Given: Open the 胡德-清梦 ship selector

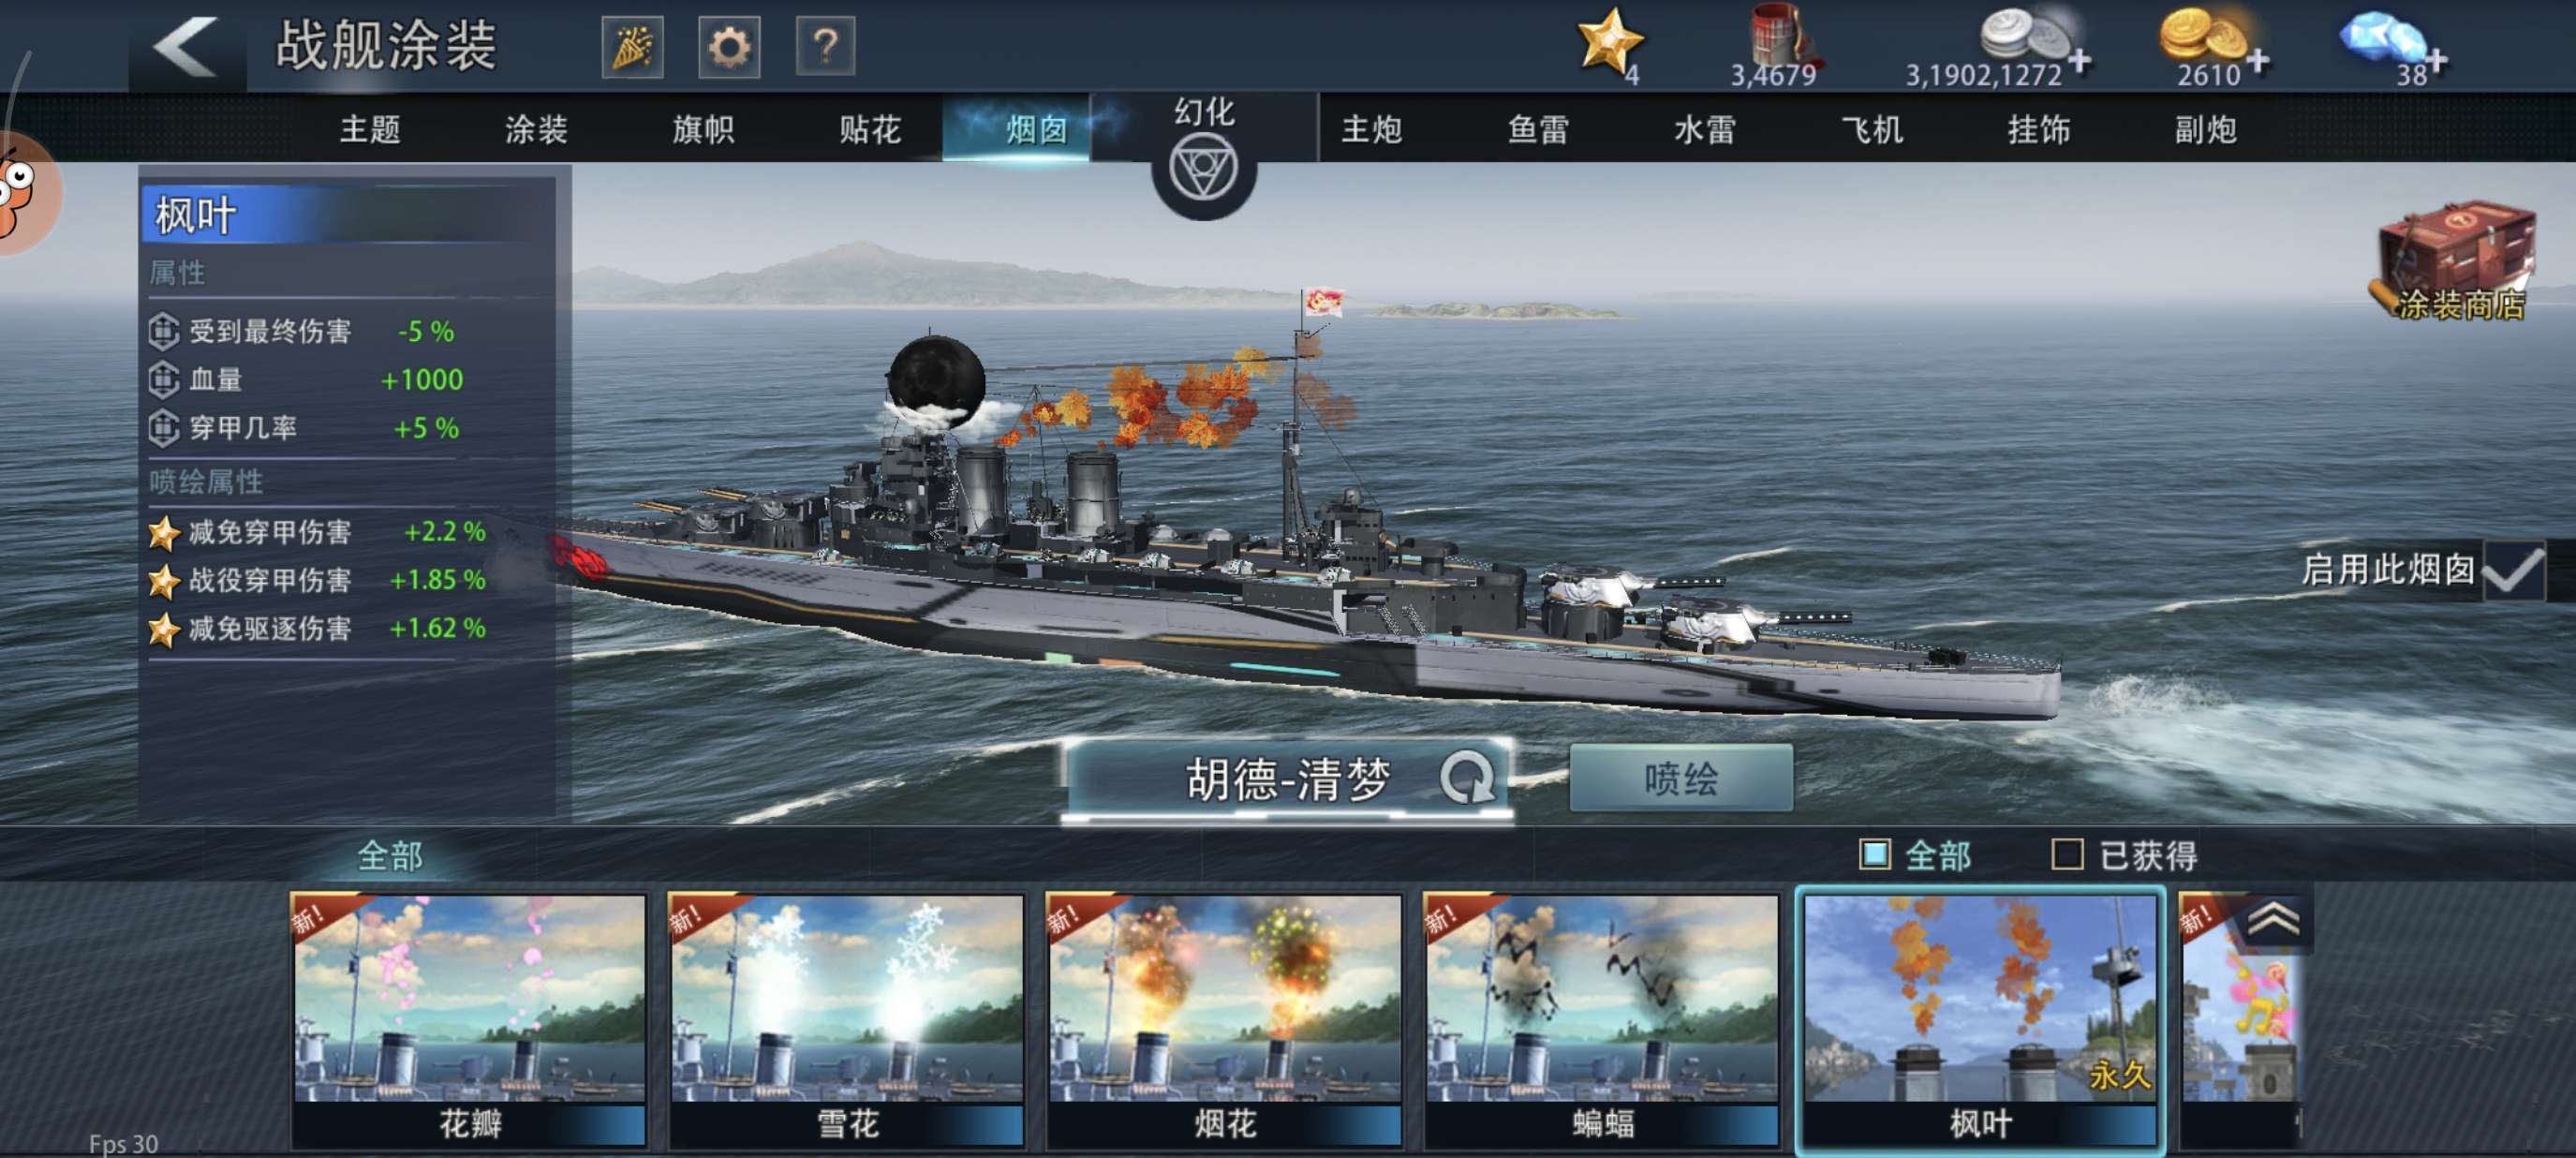Looking at the screenshot, I should pyautogui.click(x=1287, y=779).
